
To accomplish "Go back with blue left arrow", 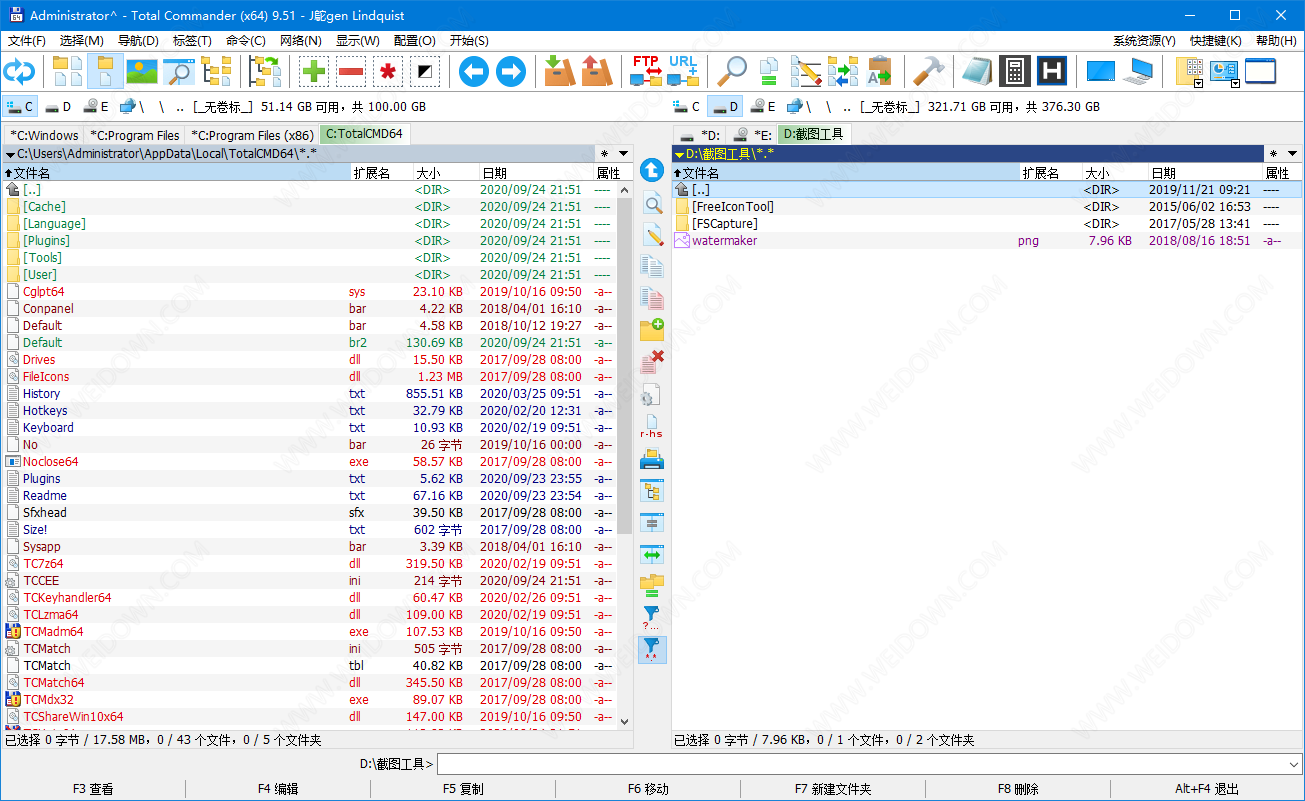I will (474, 71).
